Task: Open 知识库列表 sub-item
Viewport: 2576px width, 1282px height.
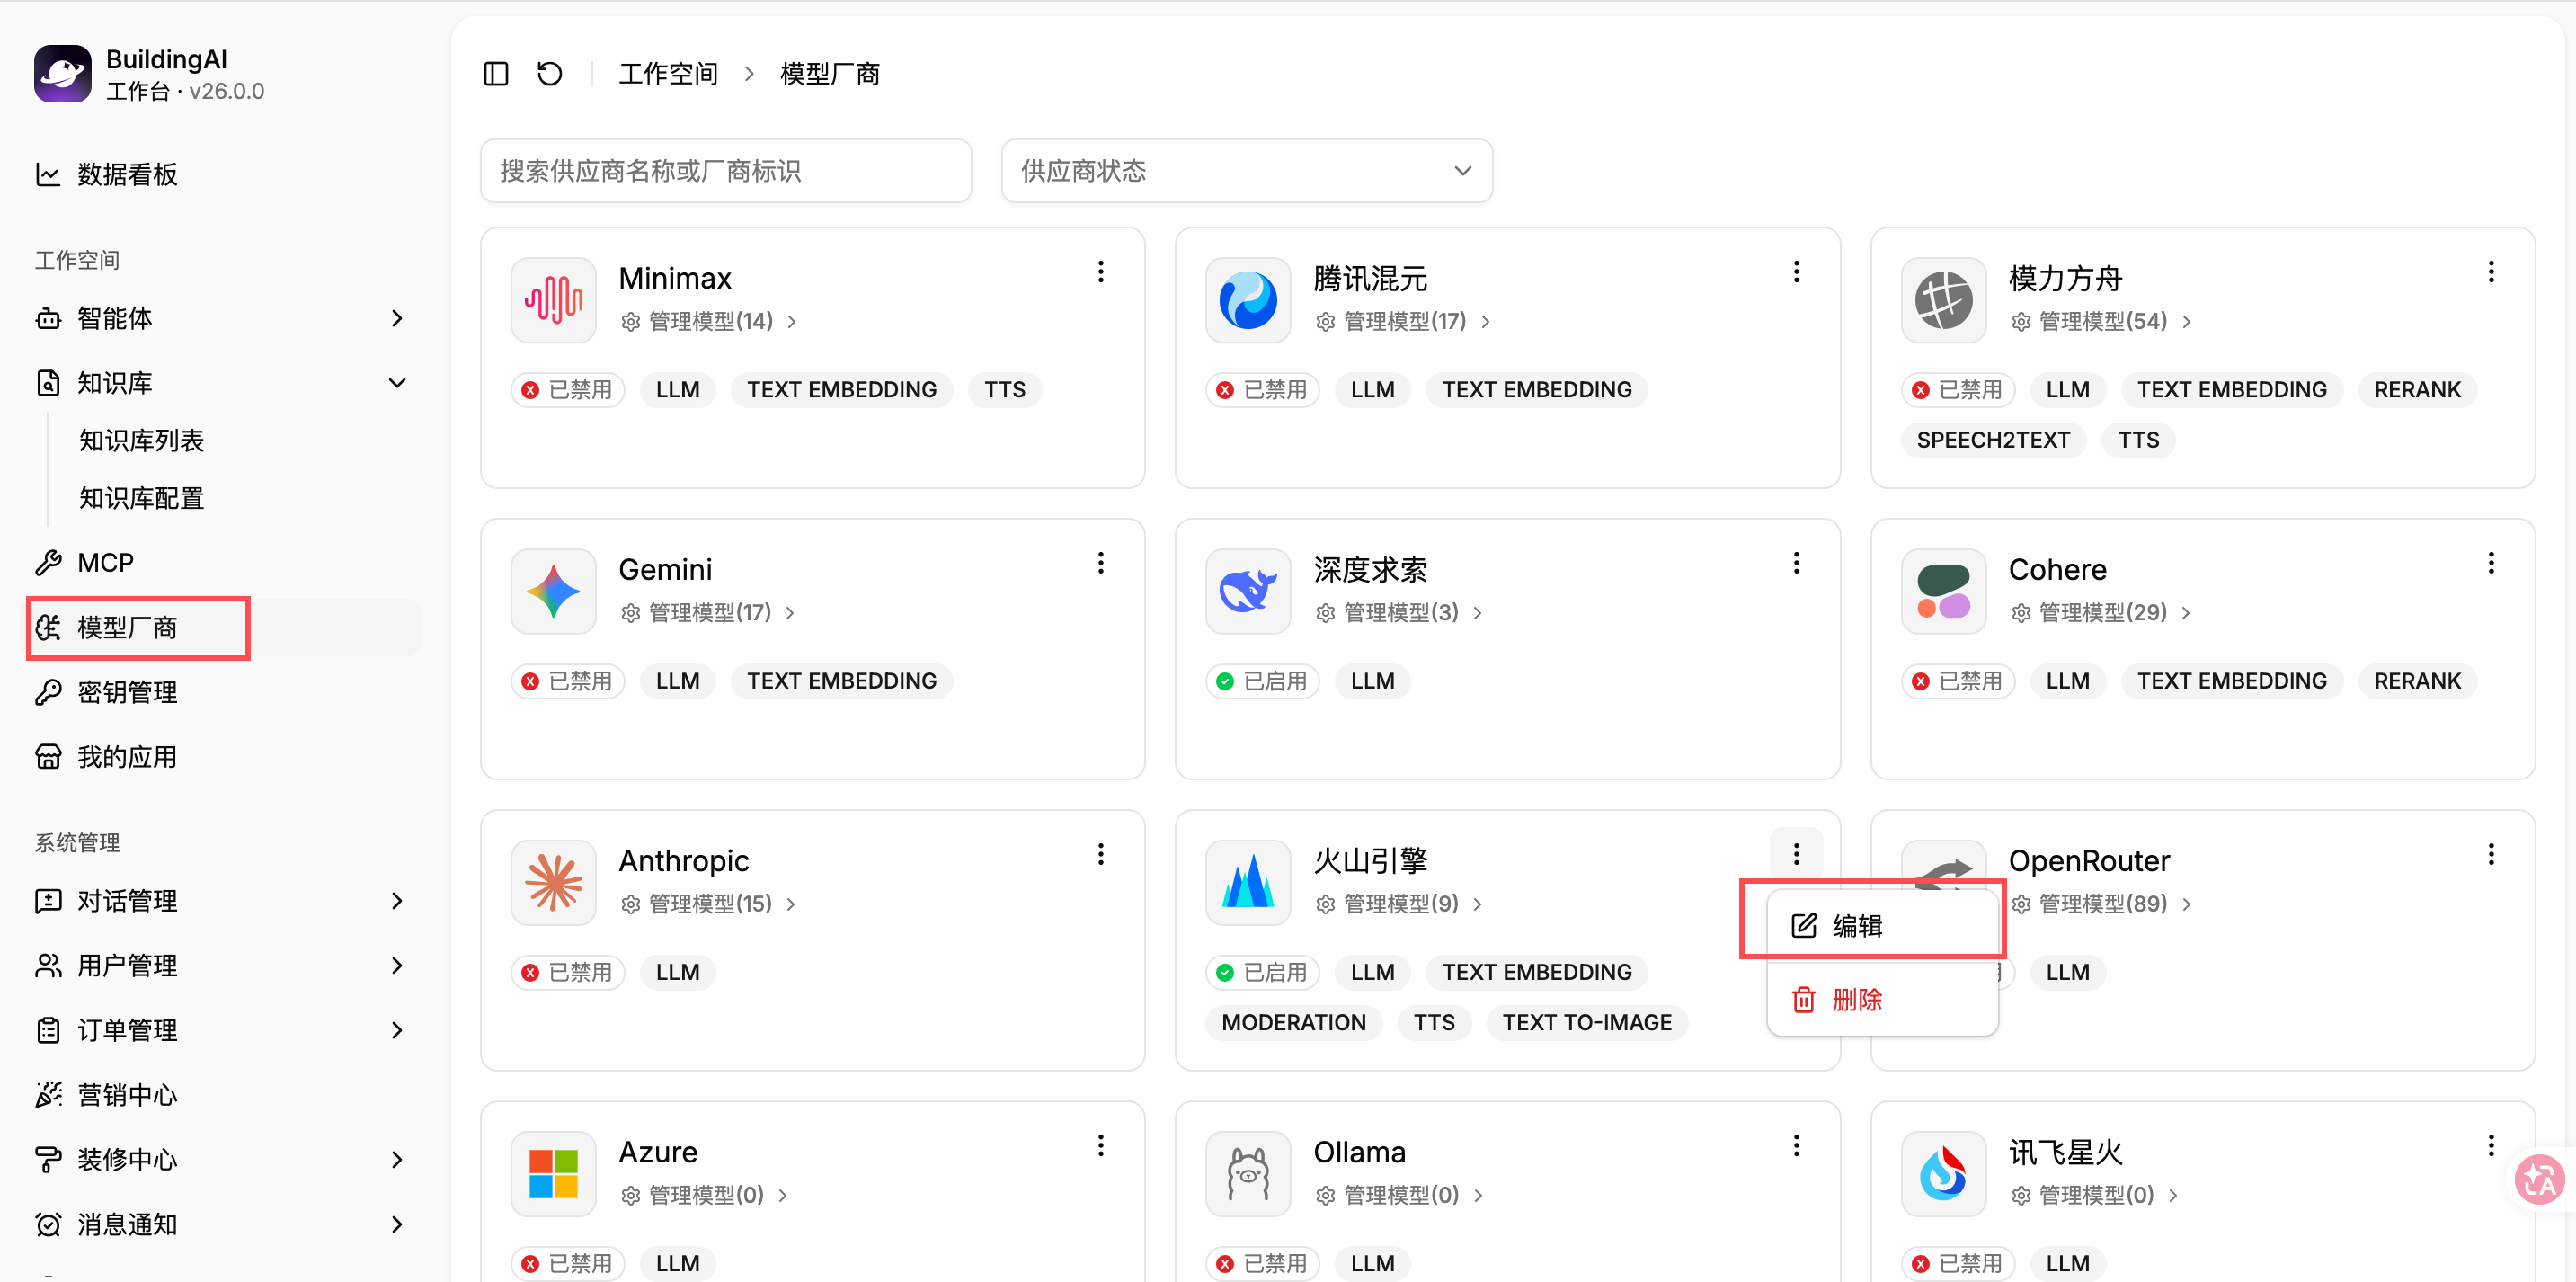Action: (141, 441)
